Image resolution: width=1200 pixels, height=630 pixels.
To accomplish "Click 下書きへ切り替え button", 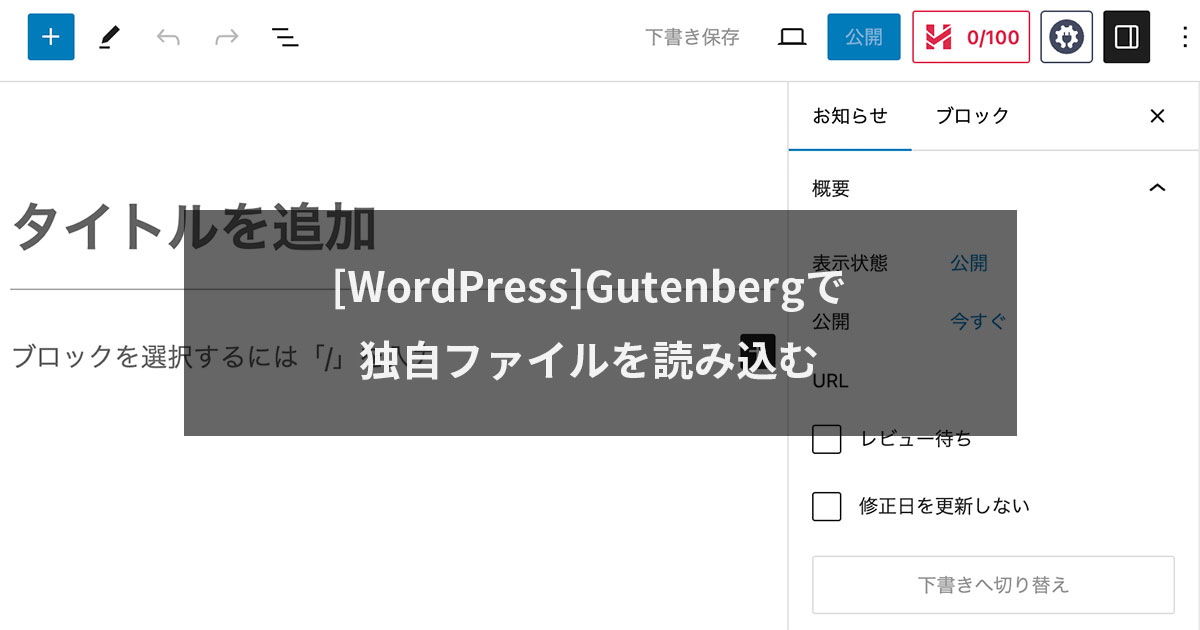I will [x=993, y=585].
